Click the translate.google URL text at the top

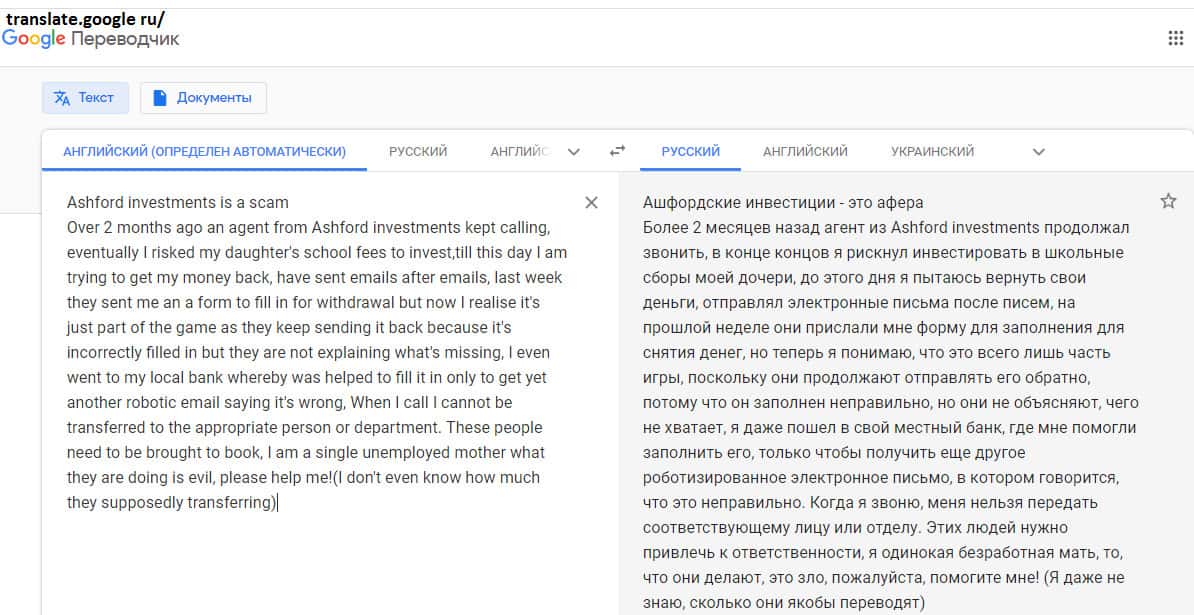85,17
